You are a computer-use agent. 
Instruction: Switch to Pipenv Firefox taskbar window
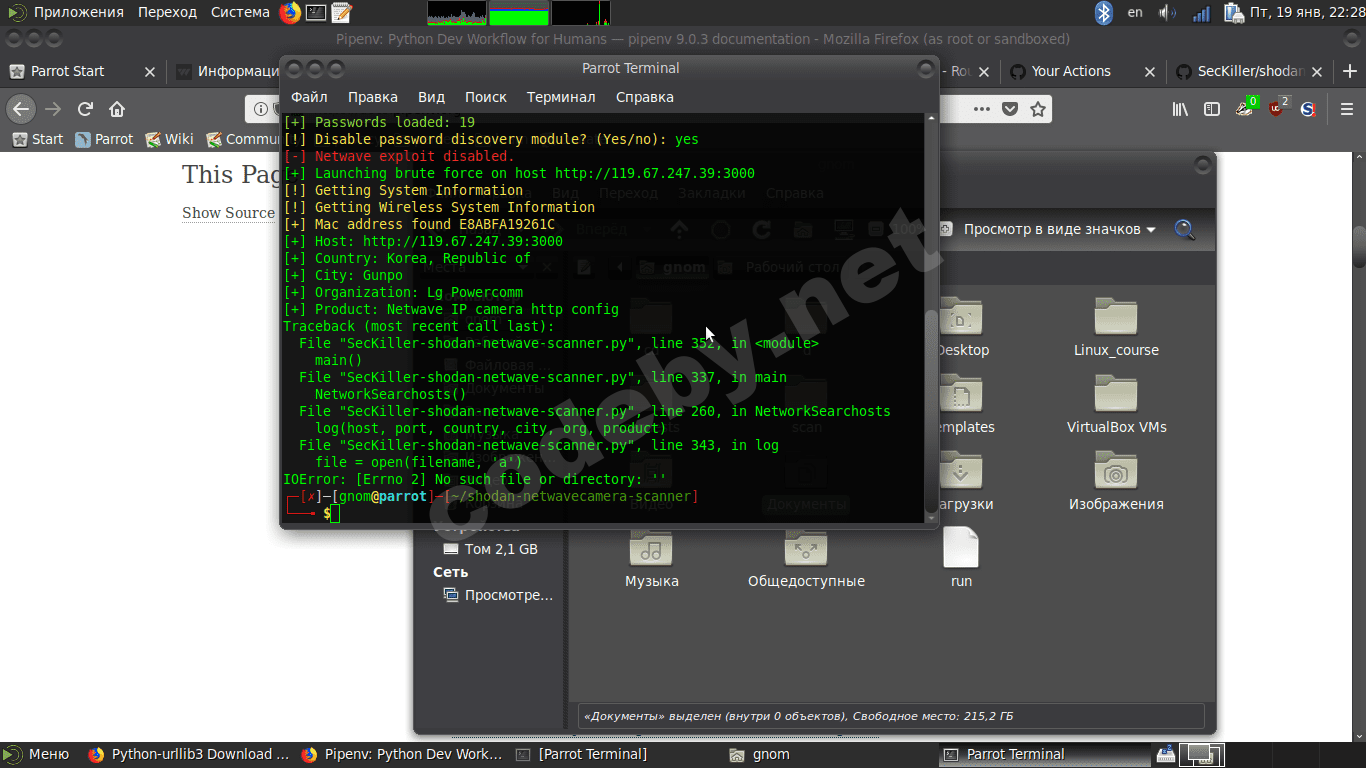[x=401, y=754]
